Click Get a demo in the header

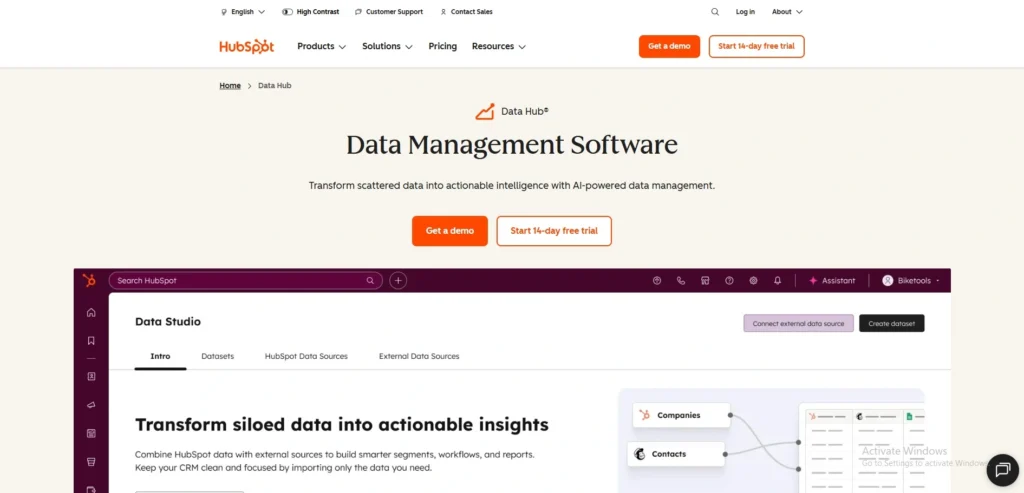coord(669,46)
